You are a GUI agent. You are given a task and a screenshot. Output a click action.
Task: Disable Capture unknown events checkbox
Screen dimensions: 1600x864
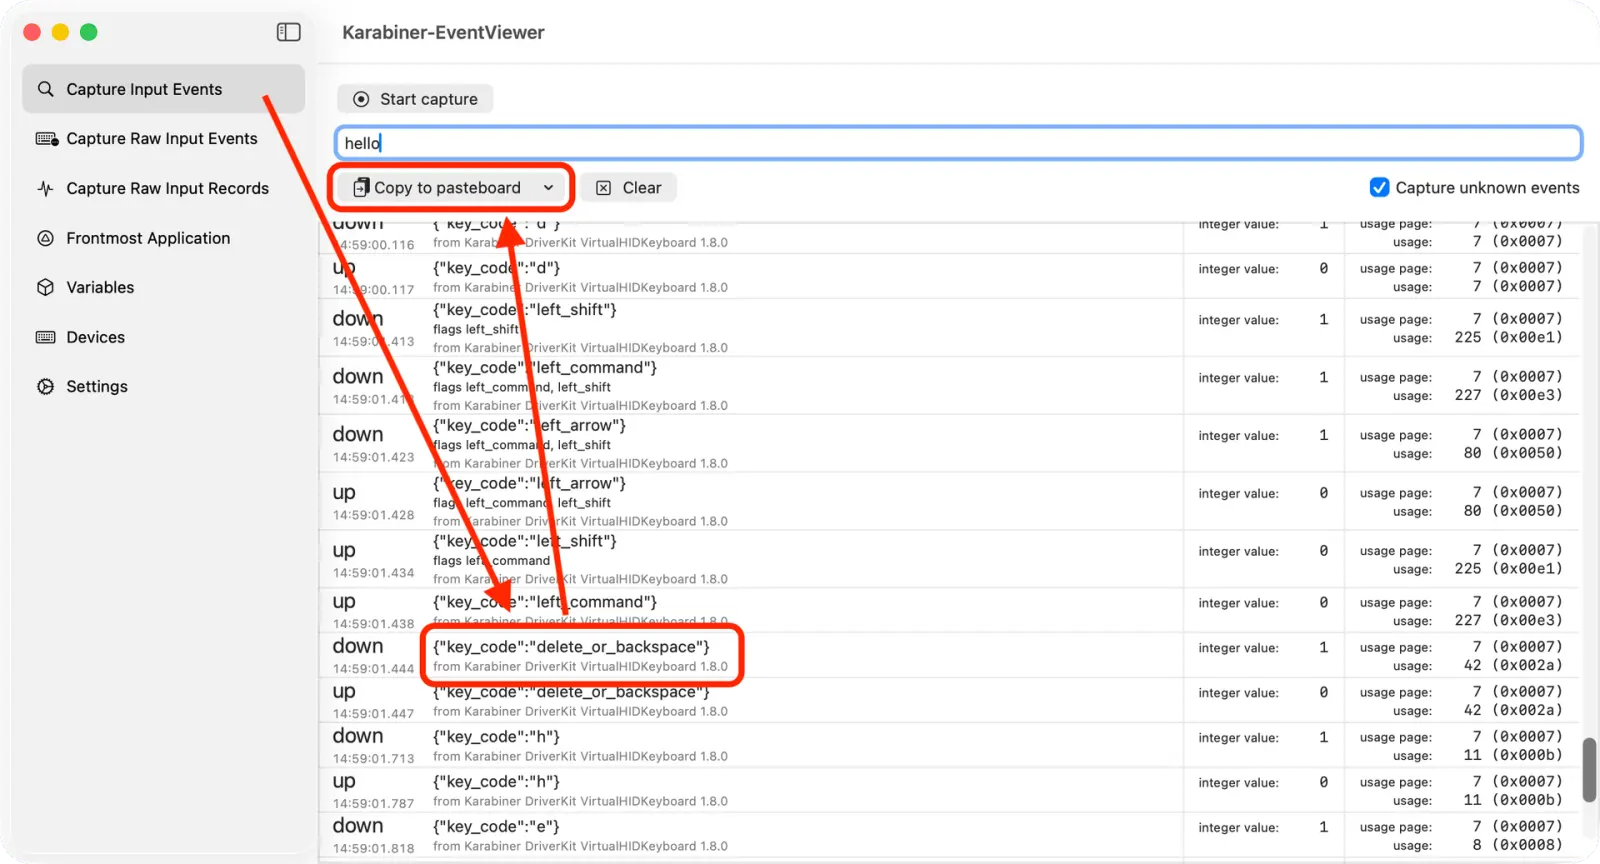[x=1379, y=187]
